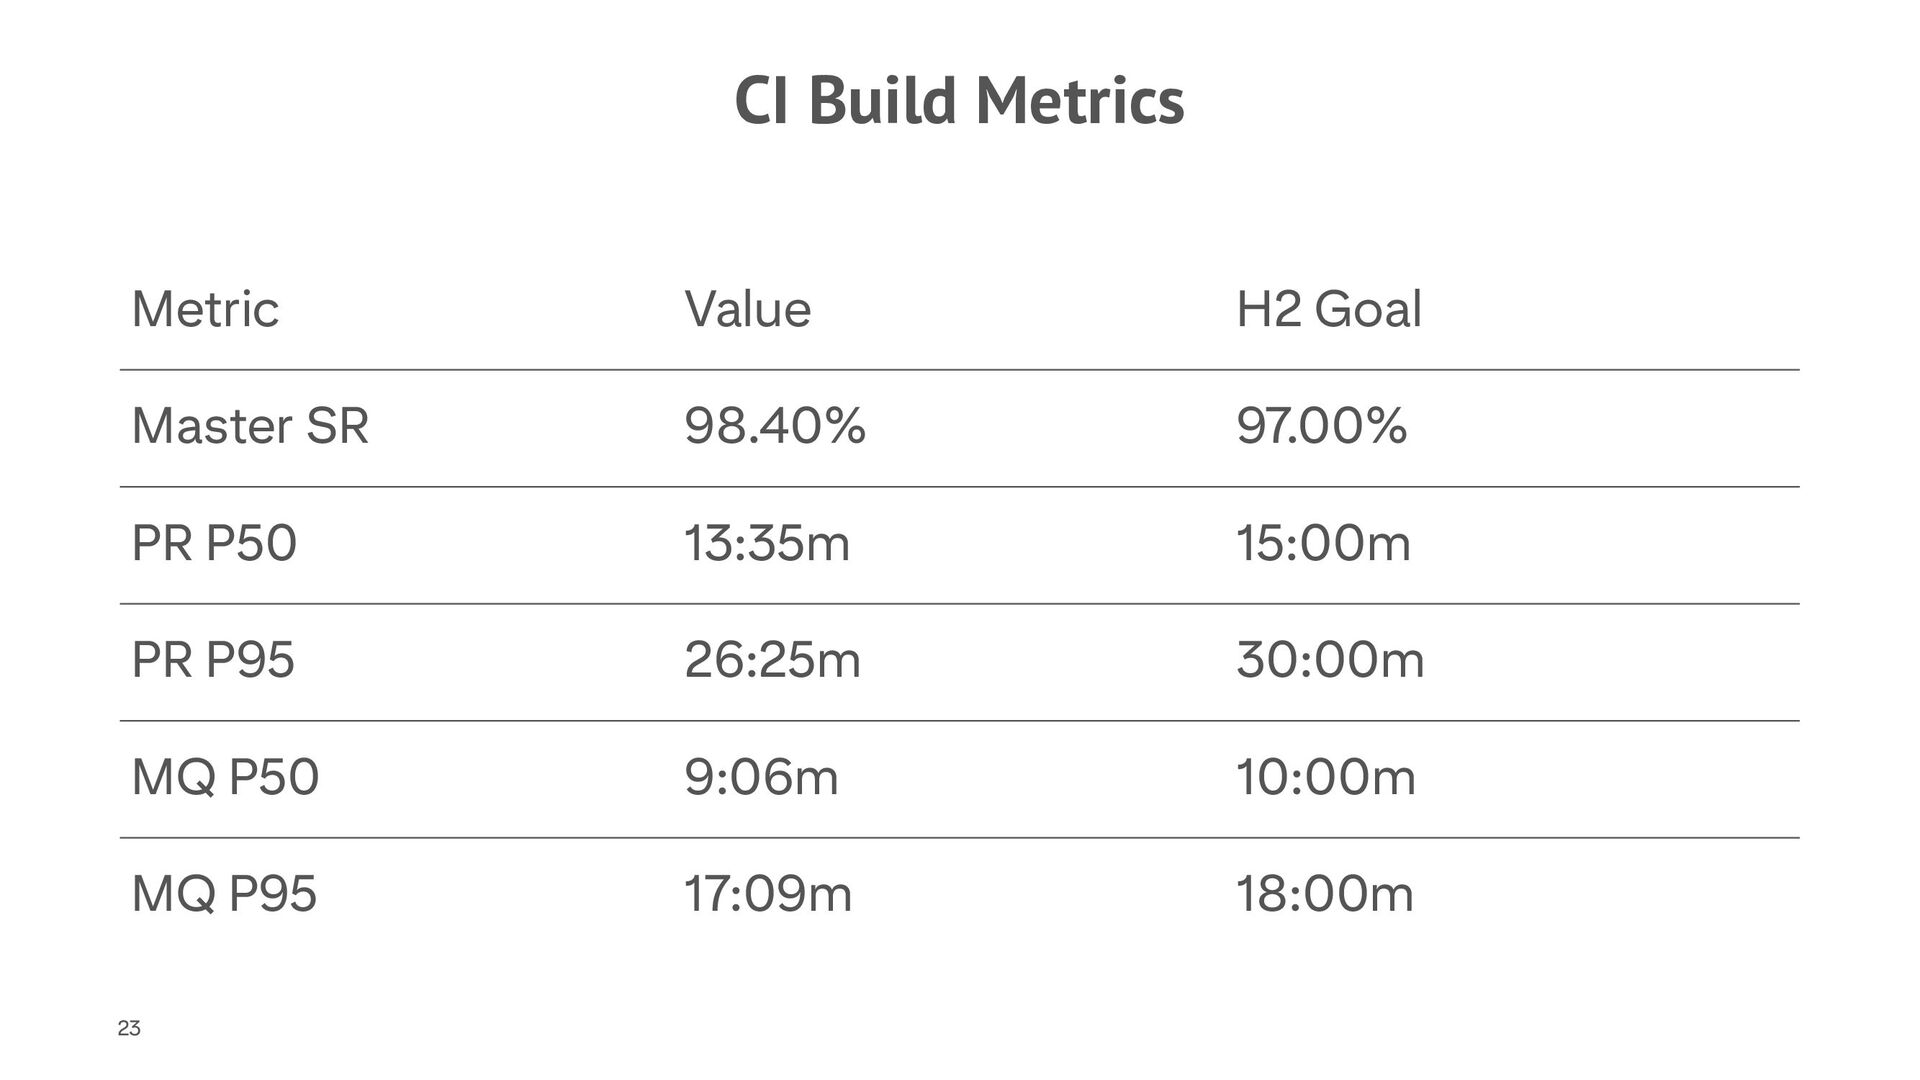Image resolution: width=1920 pixels, height=1080 pixels.
Task: Select the 15:00m goal cell
Action: pyautogui.click(x=1323, y=543)
